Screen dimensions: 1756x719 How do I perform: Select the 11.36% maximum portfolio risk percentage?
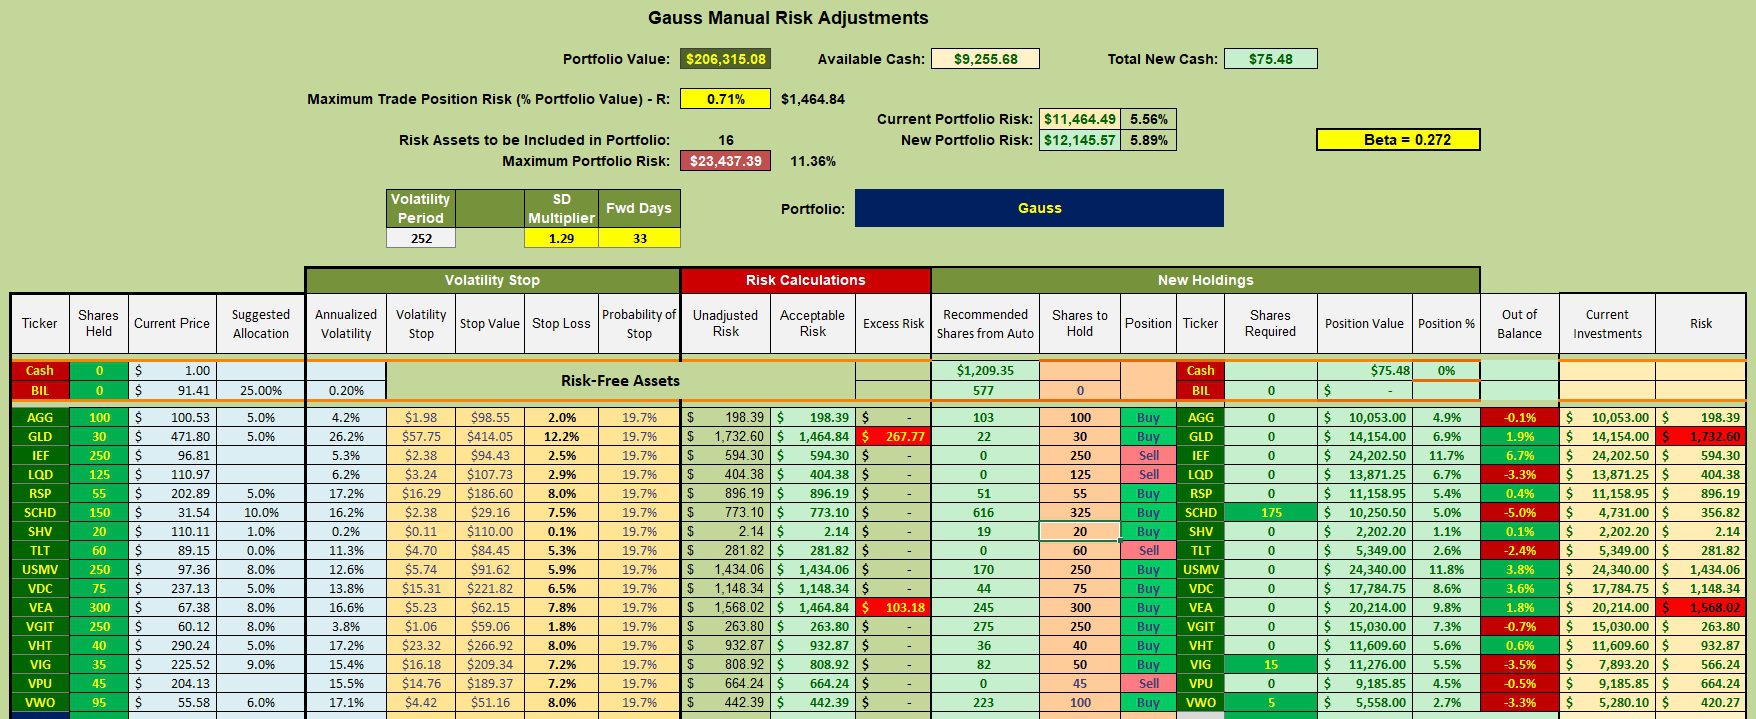pyautogui.click(x=812, y=161)
